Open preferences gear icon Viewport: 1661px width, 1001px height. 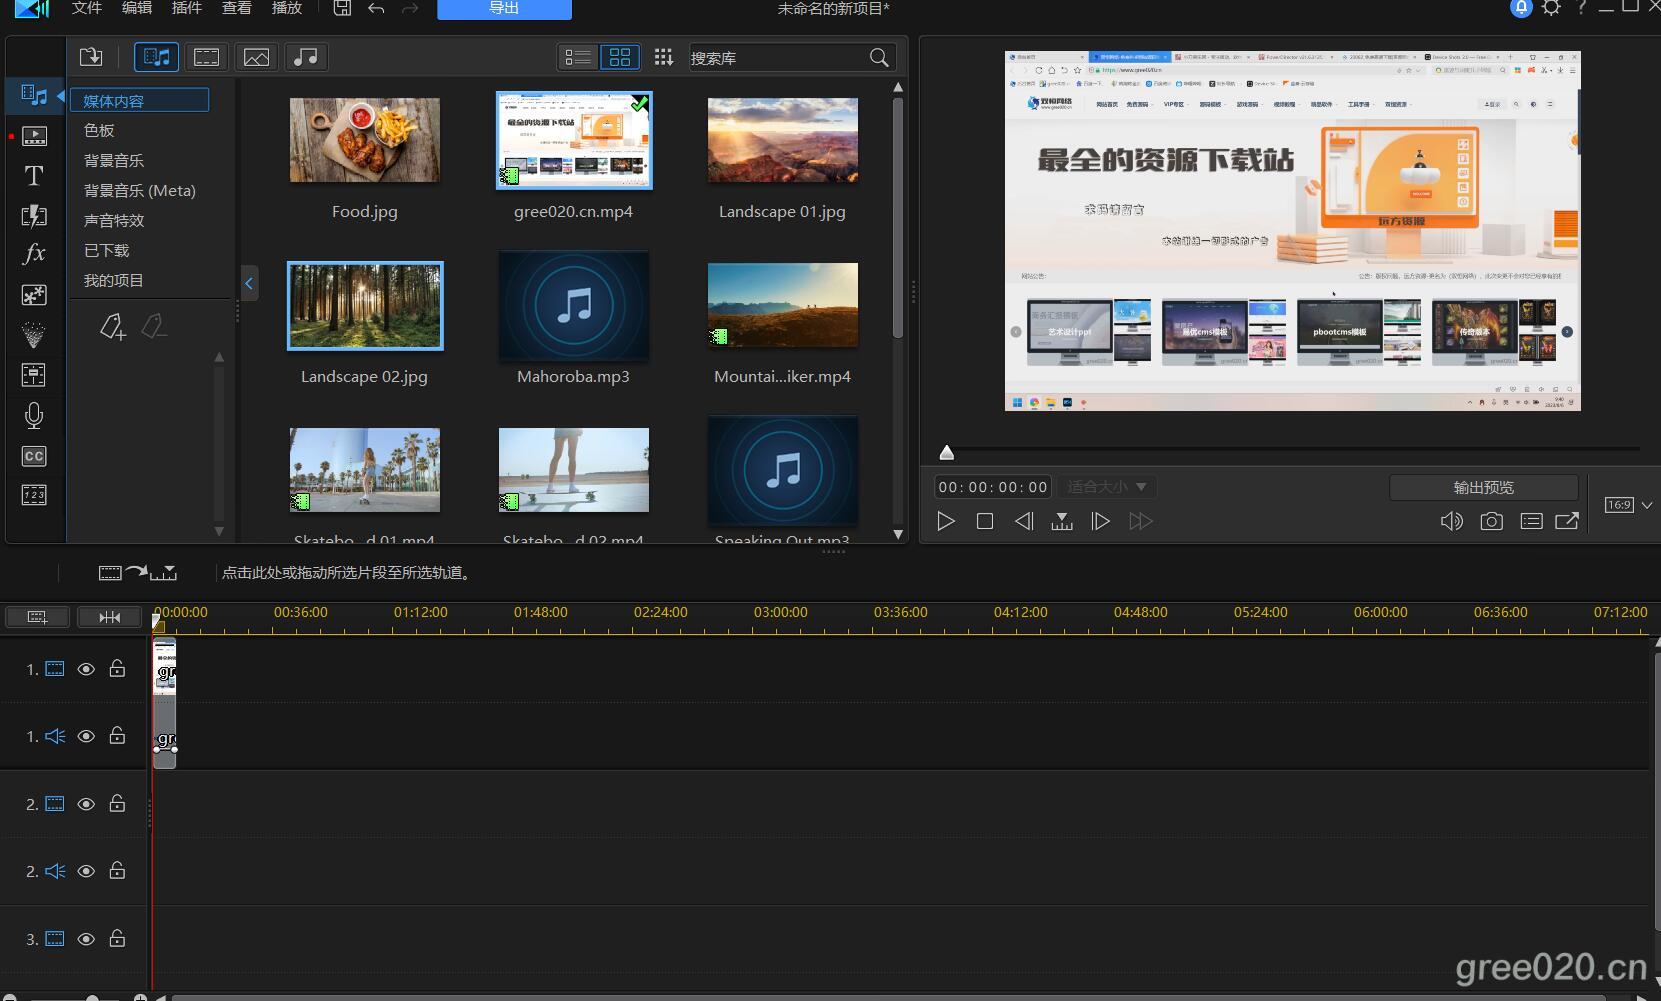pos(1551,8)
